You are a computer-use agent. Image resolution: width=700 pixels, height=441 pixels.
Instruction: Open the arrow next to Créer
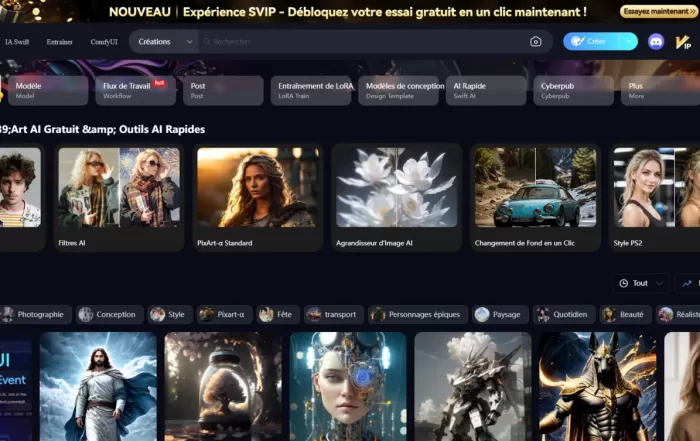point(628,42)
